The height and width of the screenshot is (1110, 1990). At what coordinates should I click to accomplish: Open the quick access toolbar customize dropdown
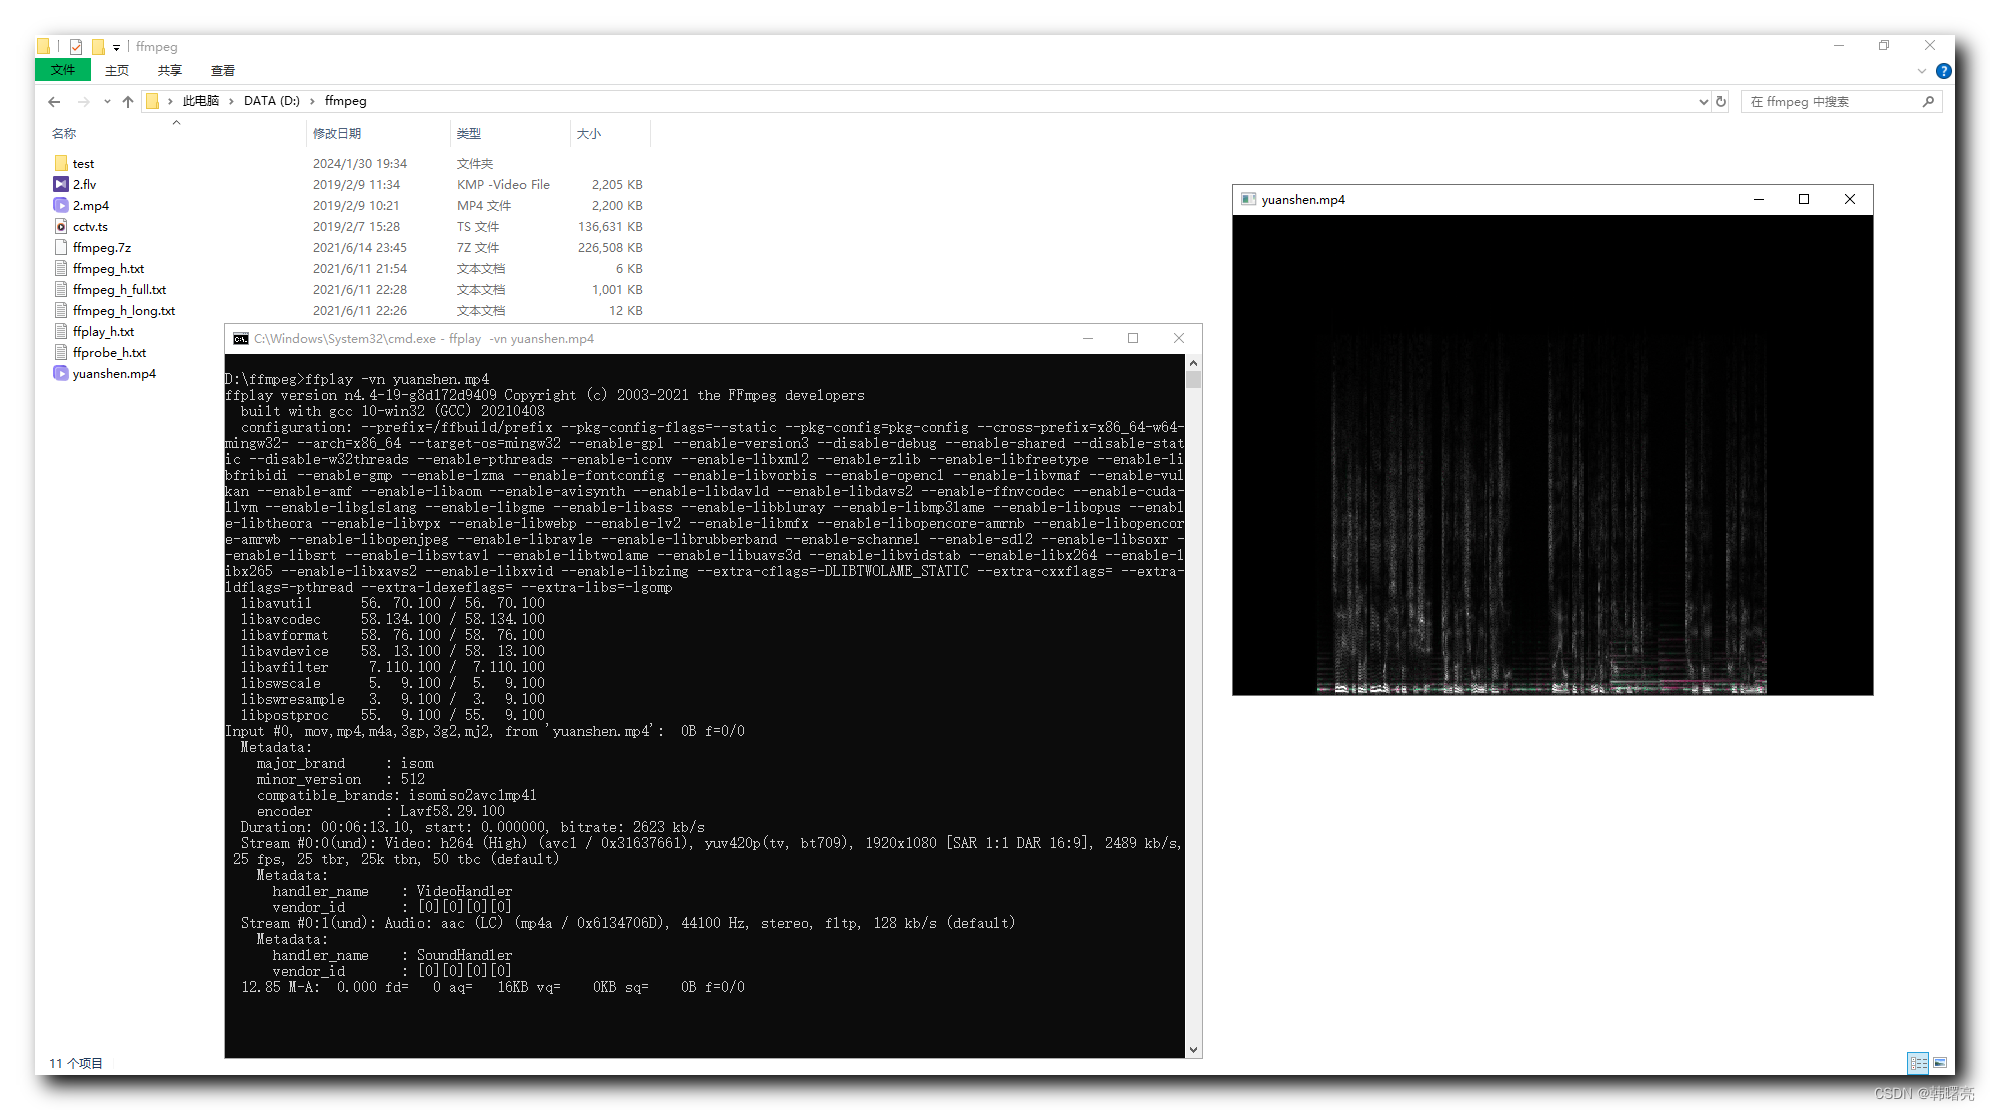click(x=116, y=47)
